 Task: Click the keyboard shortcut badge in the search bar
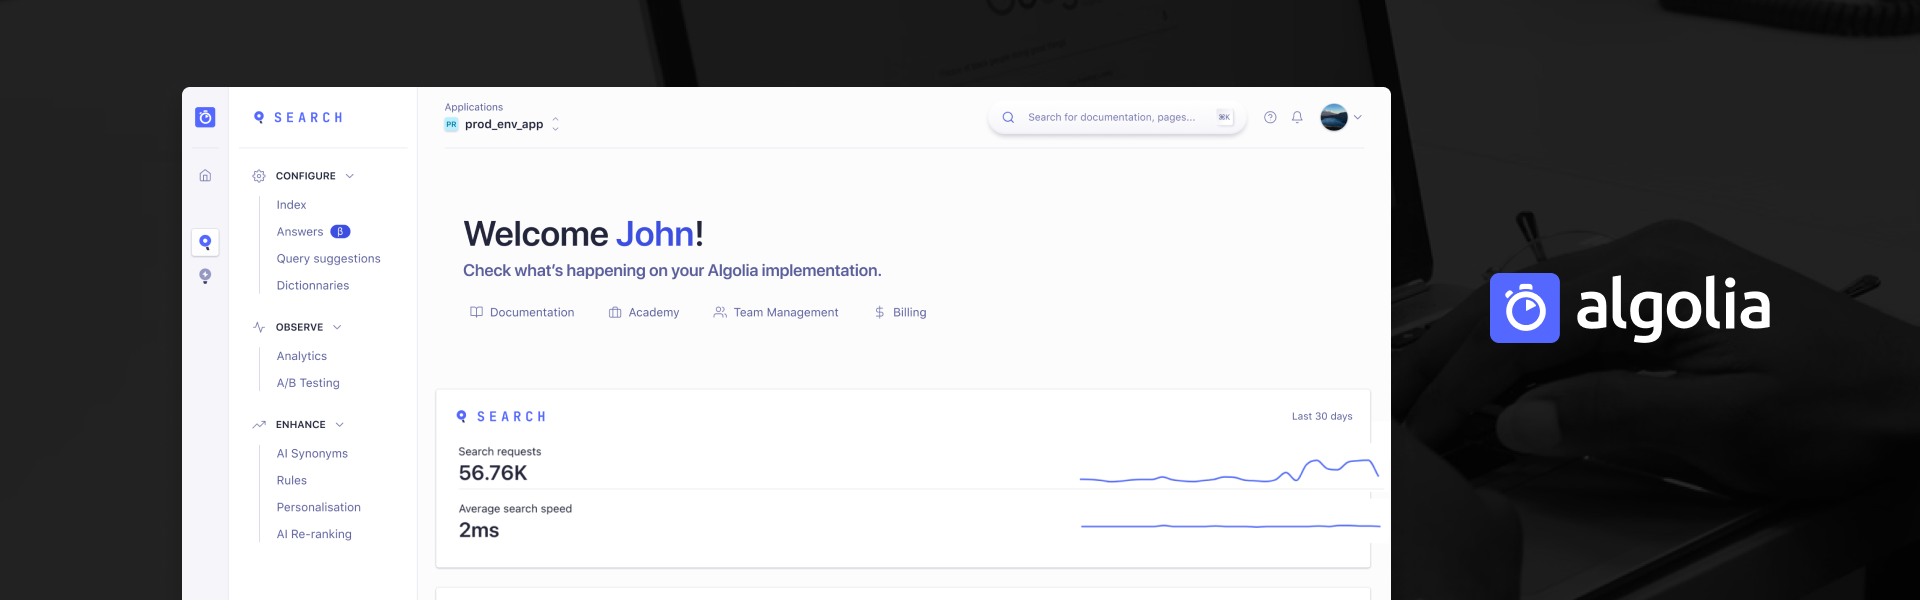pyautogui.click(x=1224, y=117)
